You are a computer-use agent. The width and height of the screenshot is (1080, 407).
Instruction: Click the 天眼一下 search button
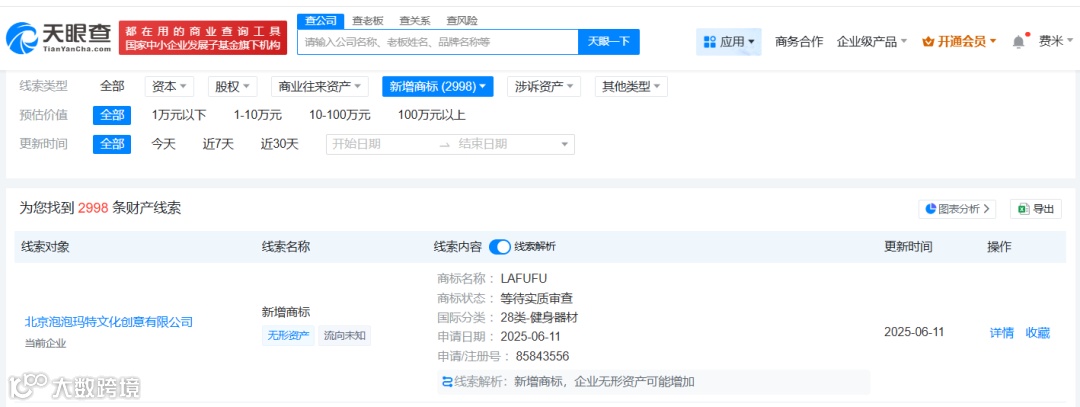click(609, 41)
